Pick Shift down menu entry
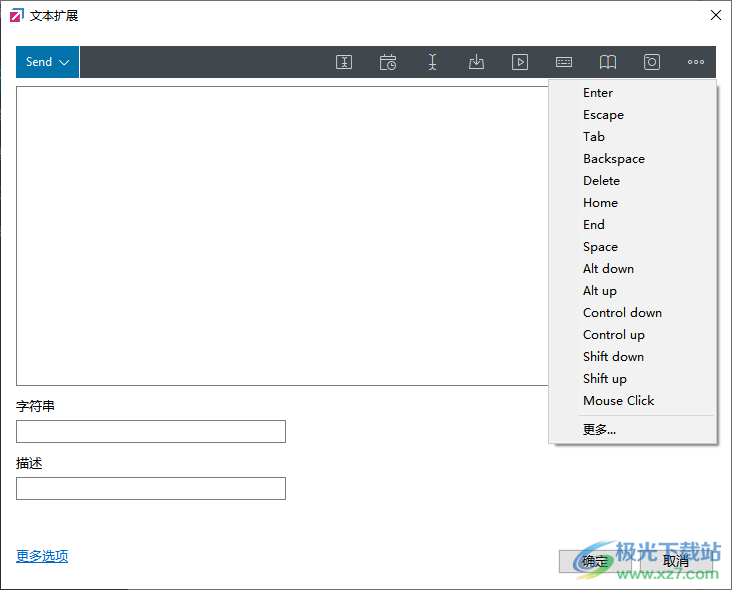 click(x=633, y=356)
